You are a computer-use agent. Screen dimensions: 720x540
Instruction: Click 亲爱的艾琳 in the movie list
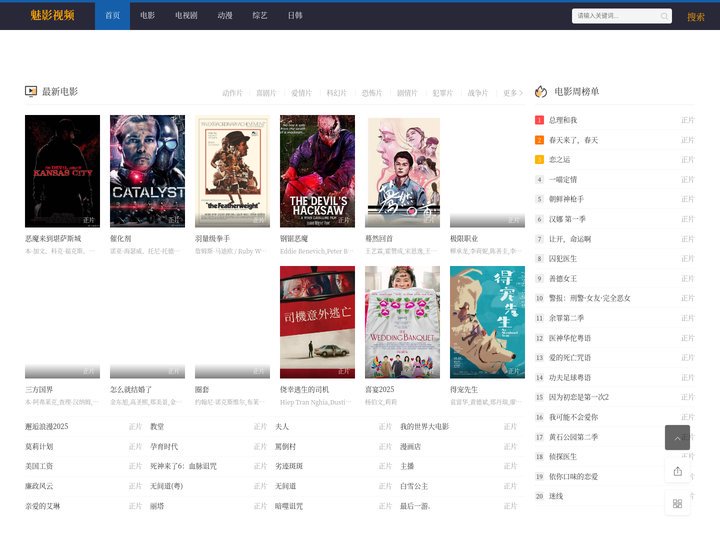[x=42, y=506]
